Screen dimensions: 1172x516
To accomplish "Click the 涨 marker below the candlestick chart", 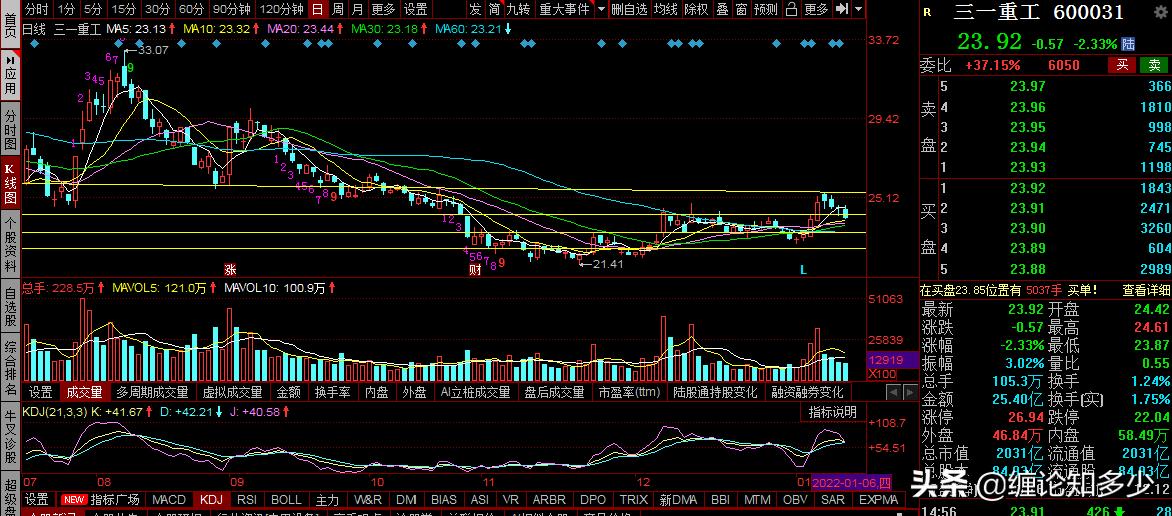I will [x=230, y=268].
